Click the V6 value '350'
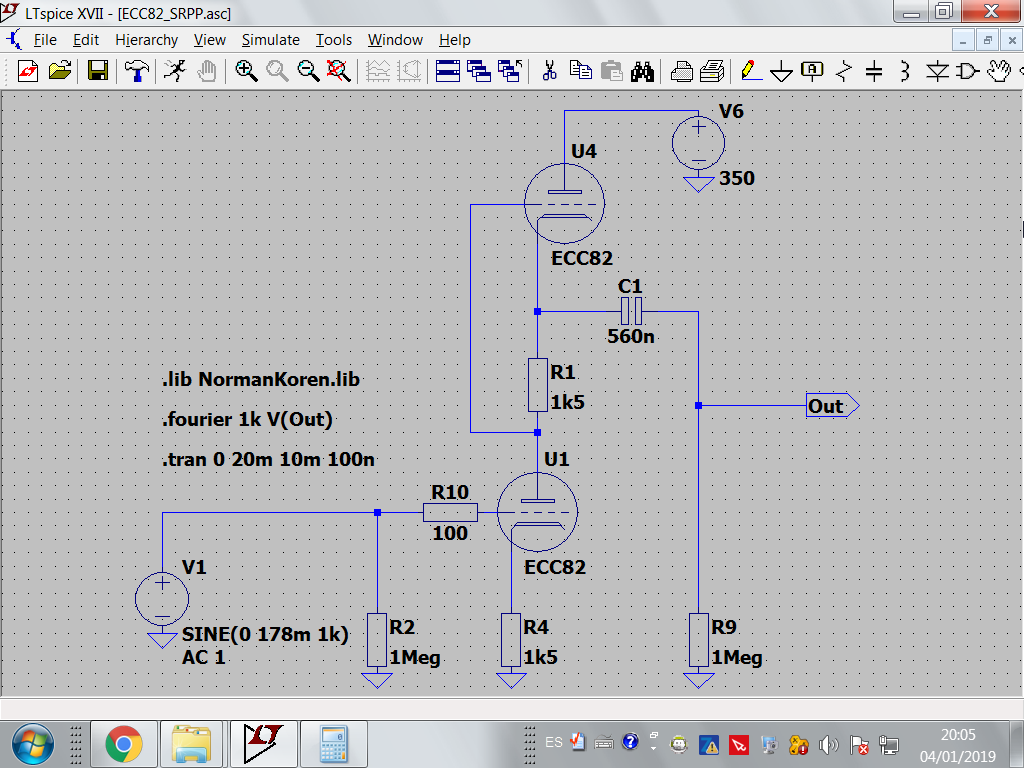 point(737,178)
